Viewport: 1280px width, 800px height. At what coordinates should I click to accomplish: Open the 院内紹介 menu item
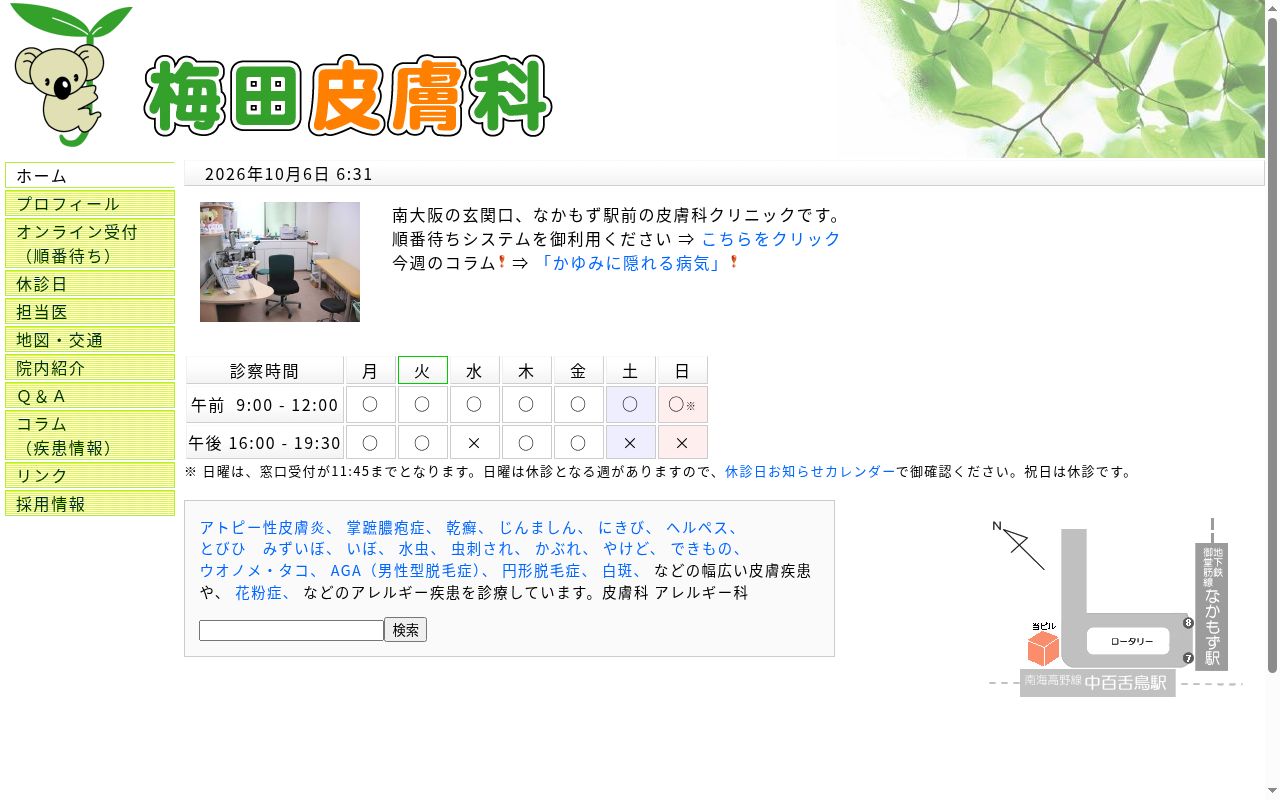click(x=90, y=367)
